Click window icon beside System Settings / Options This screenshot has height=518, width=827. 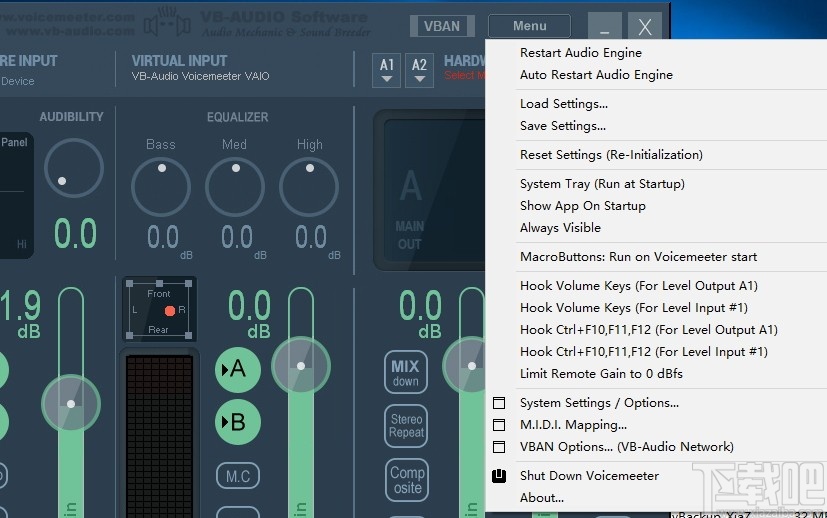point(499,403)
